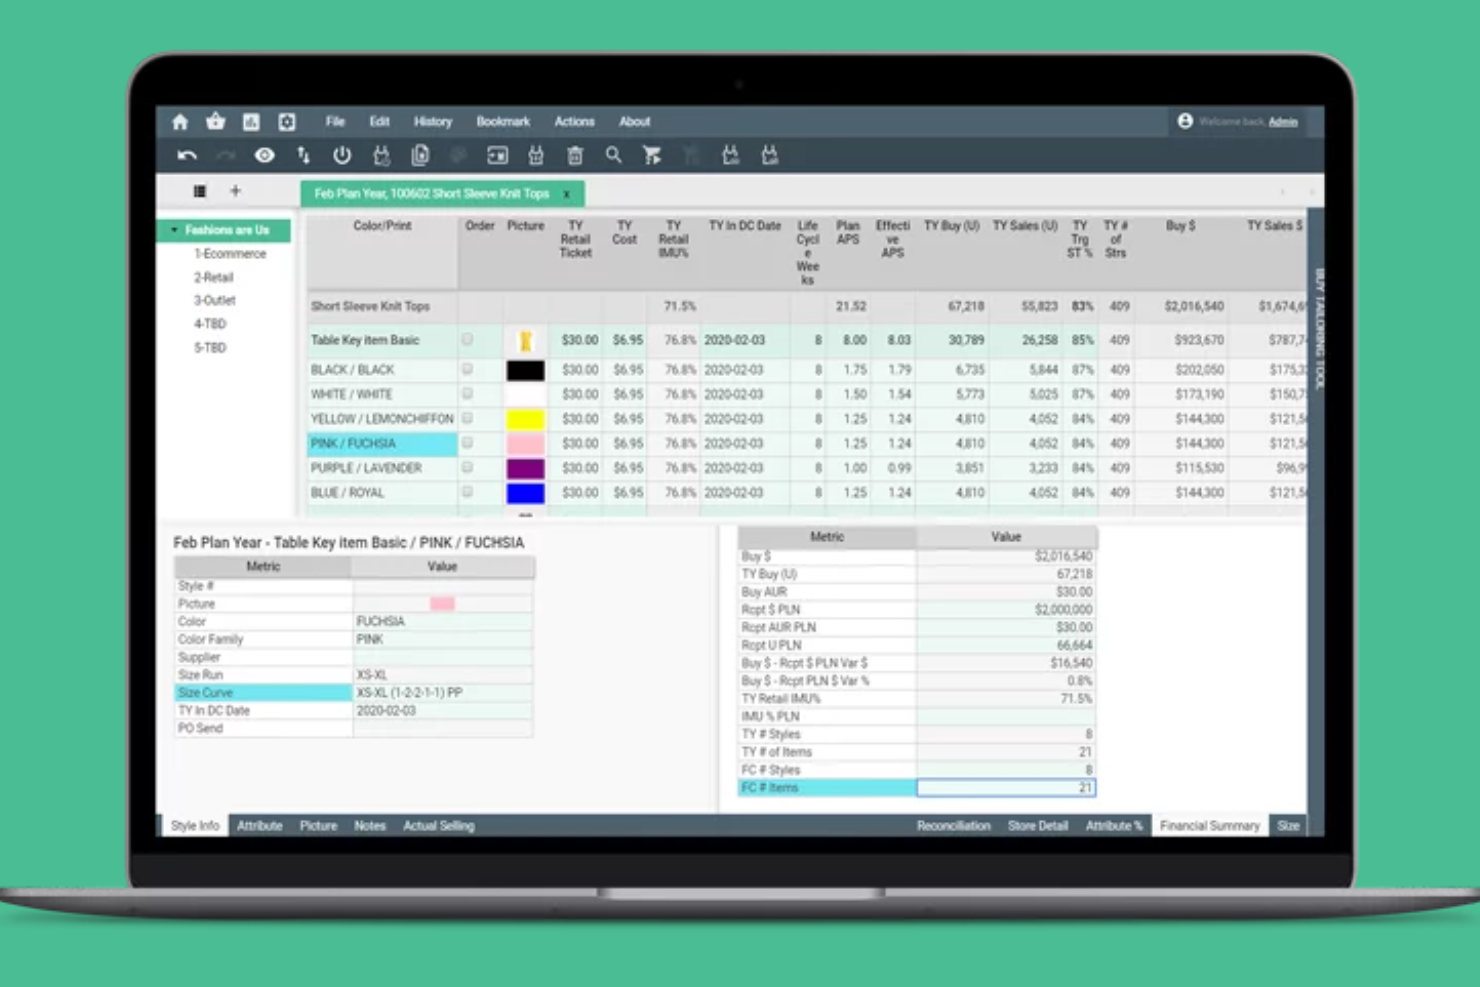Select 4-TBD in the tree
This screenshot has width=1480, height=987.
210,324
